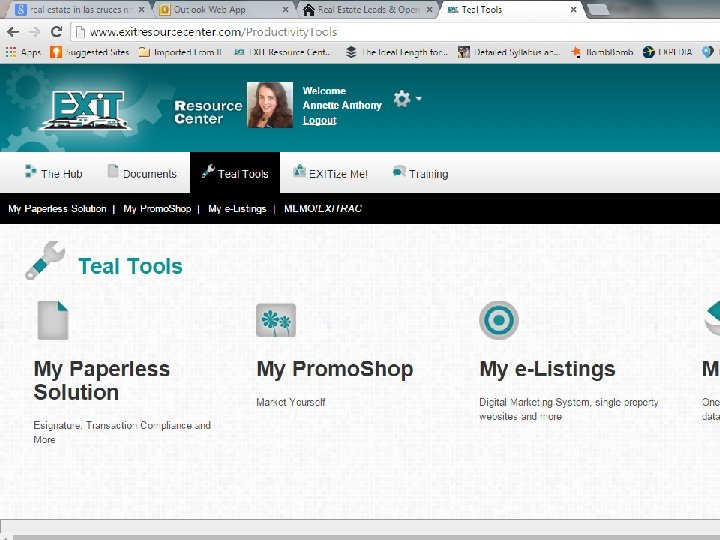Expand the dropdown arrow beside the gear
Image resolution: width=720 pixels, height=540 pixels.
pyautogui.click(x=418, y=98)
